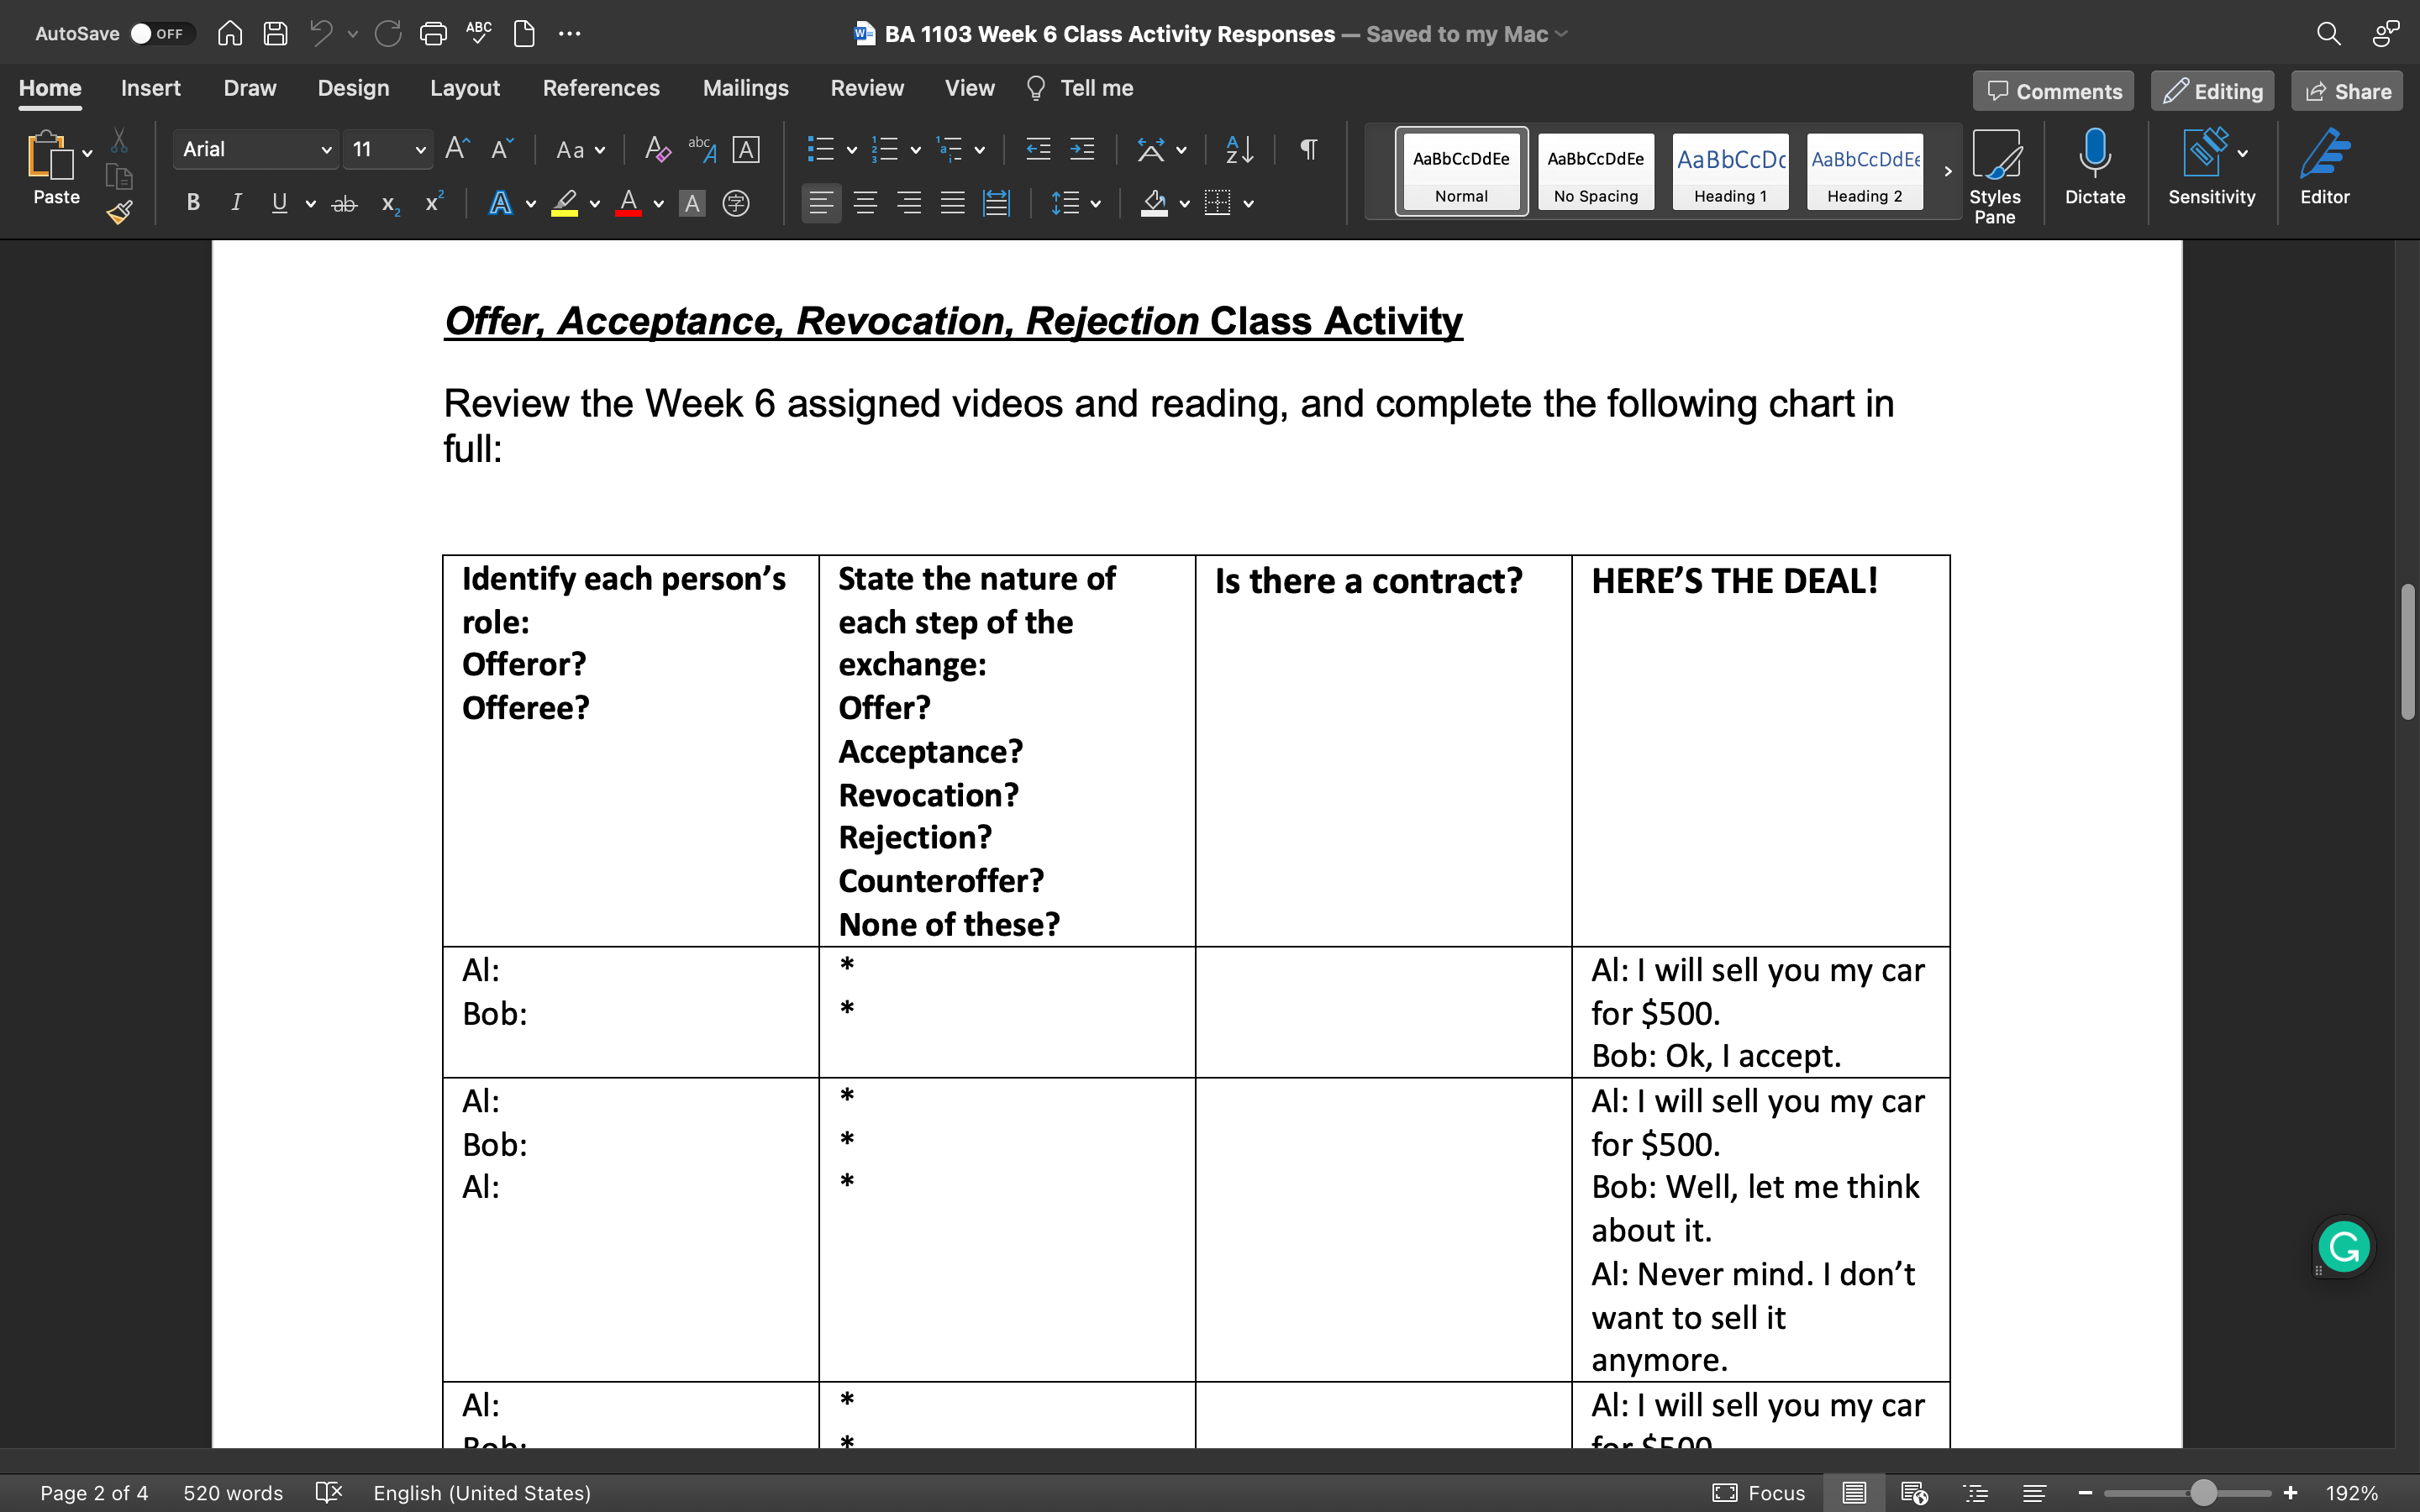The height and width of the screenshot is (1512, 2420).
Task: Click the Sort A-Z icon
Action: 1239,149
